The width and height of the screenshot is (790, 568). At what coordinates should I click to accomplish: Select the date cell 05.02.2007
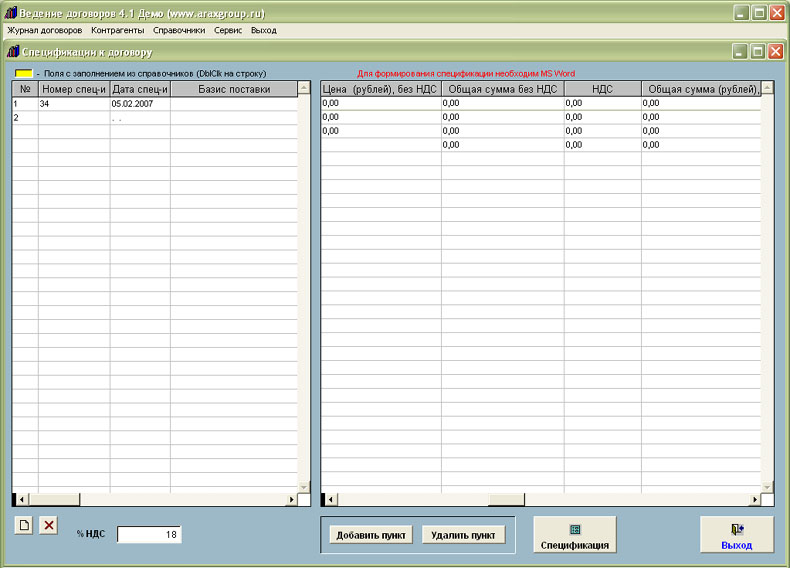coord(140,104)
